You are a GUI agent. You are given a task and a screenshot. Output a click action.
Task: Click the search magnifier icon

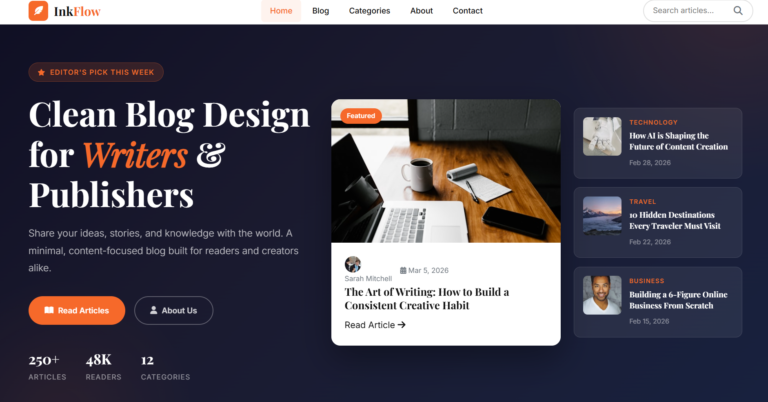(738, 10)
